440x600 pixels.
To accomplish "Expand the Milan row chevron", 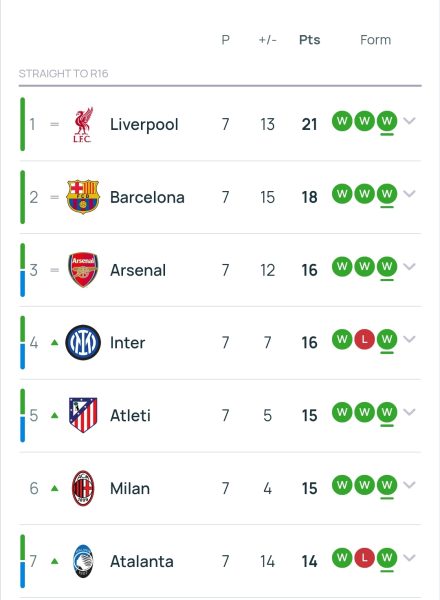I will point(409,485).
